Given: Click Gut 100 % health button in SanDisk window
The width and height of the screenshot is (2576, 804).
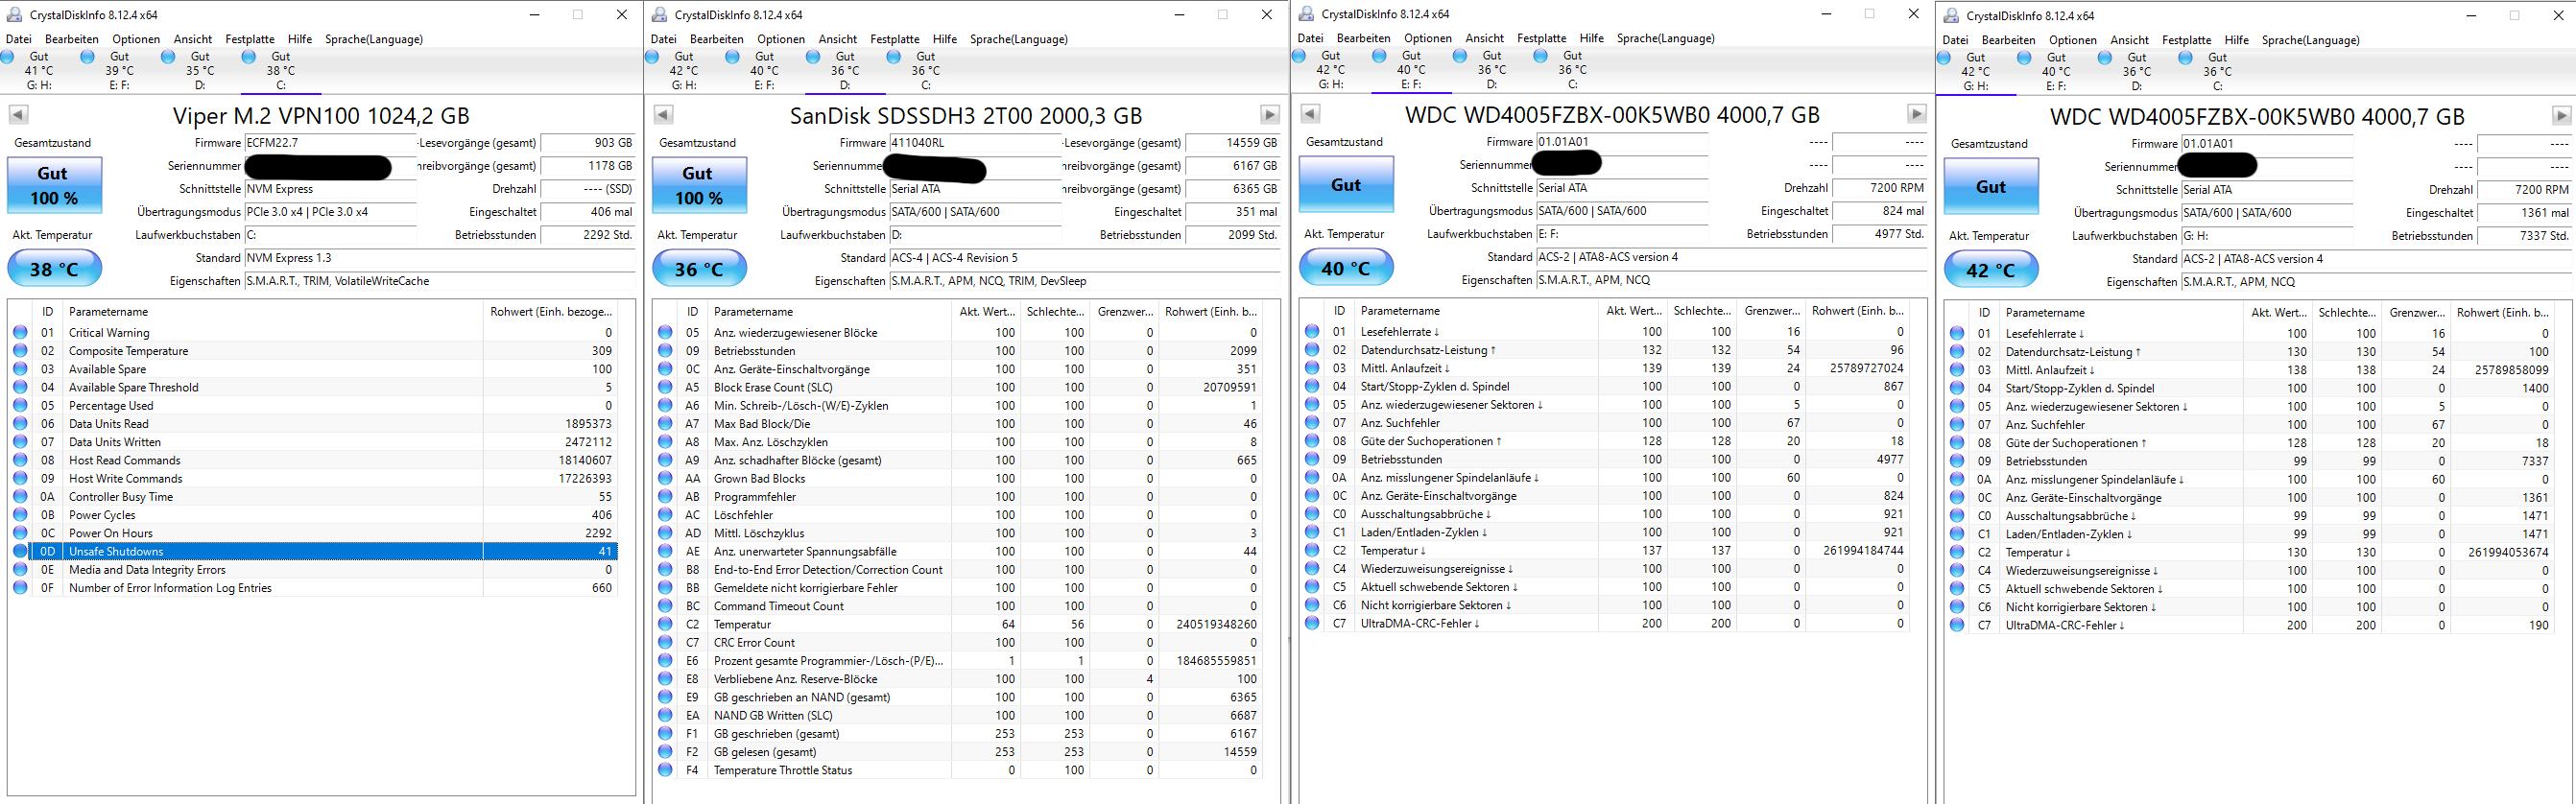Looking at the screenshot, I should (699, 185).
